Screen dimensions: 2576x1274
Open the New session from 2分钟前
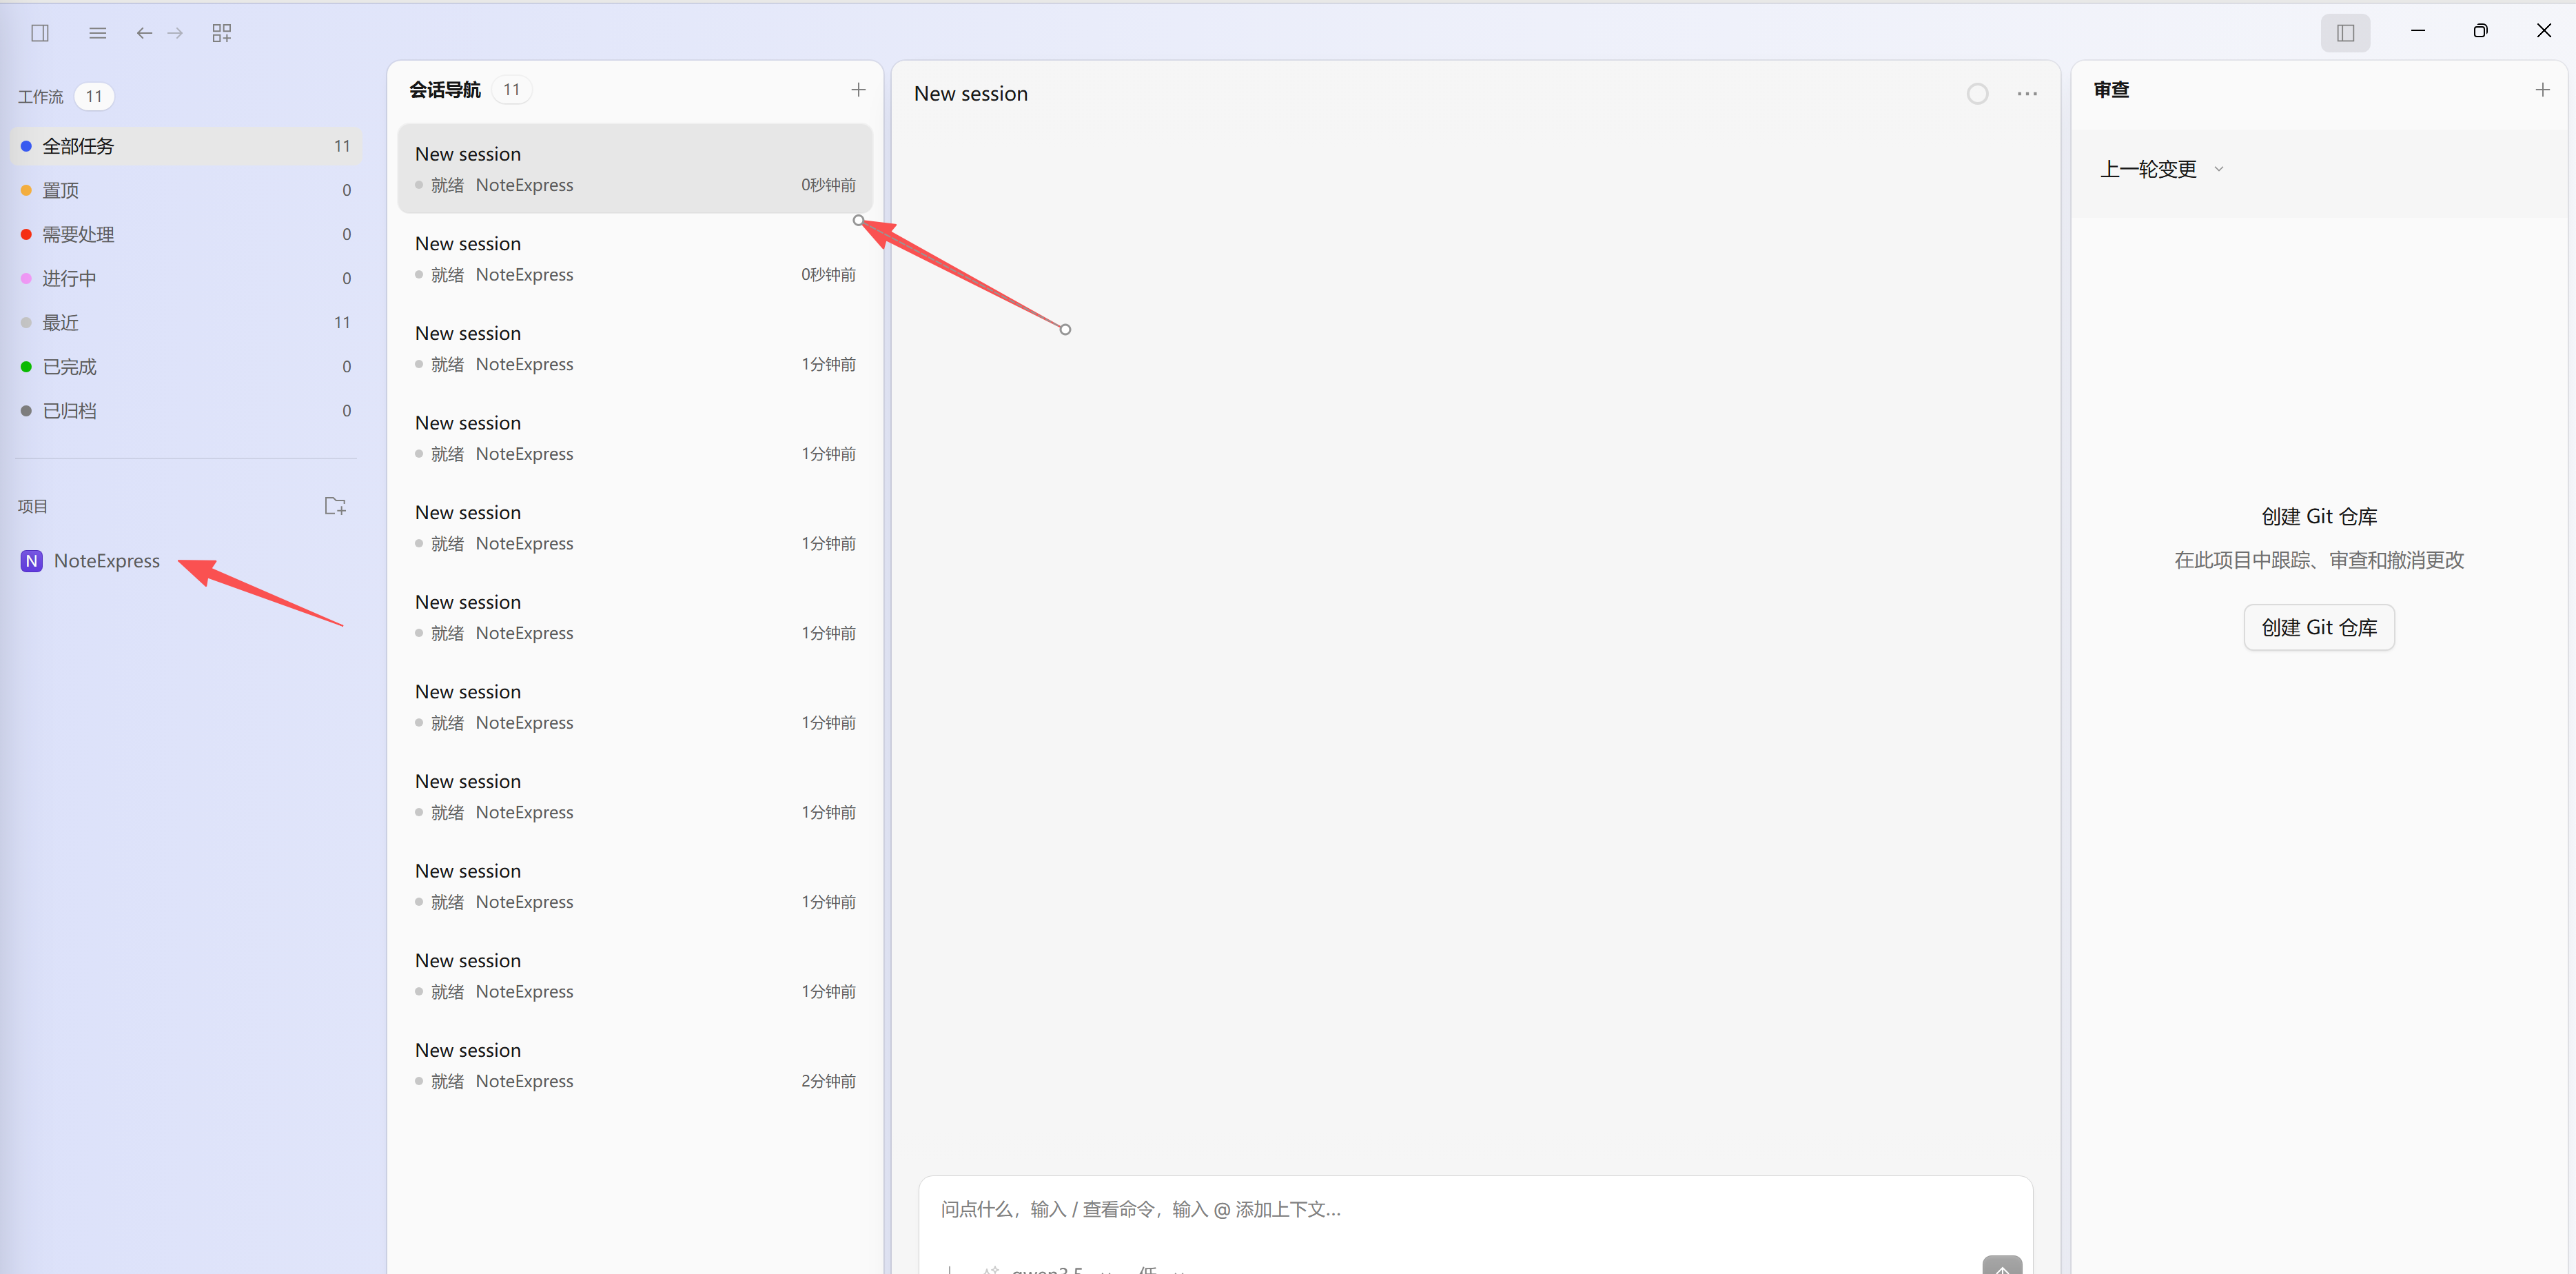[635, 1065]
